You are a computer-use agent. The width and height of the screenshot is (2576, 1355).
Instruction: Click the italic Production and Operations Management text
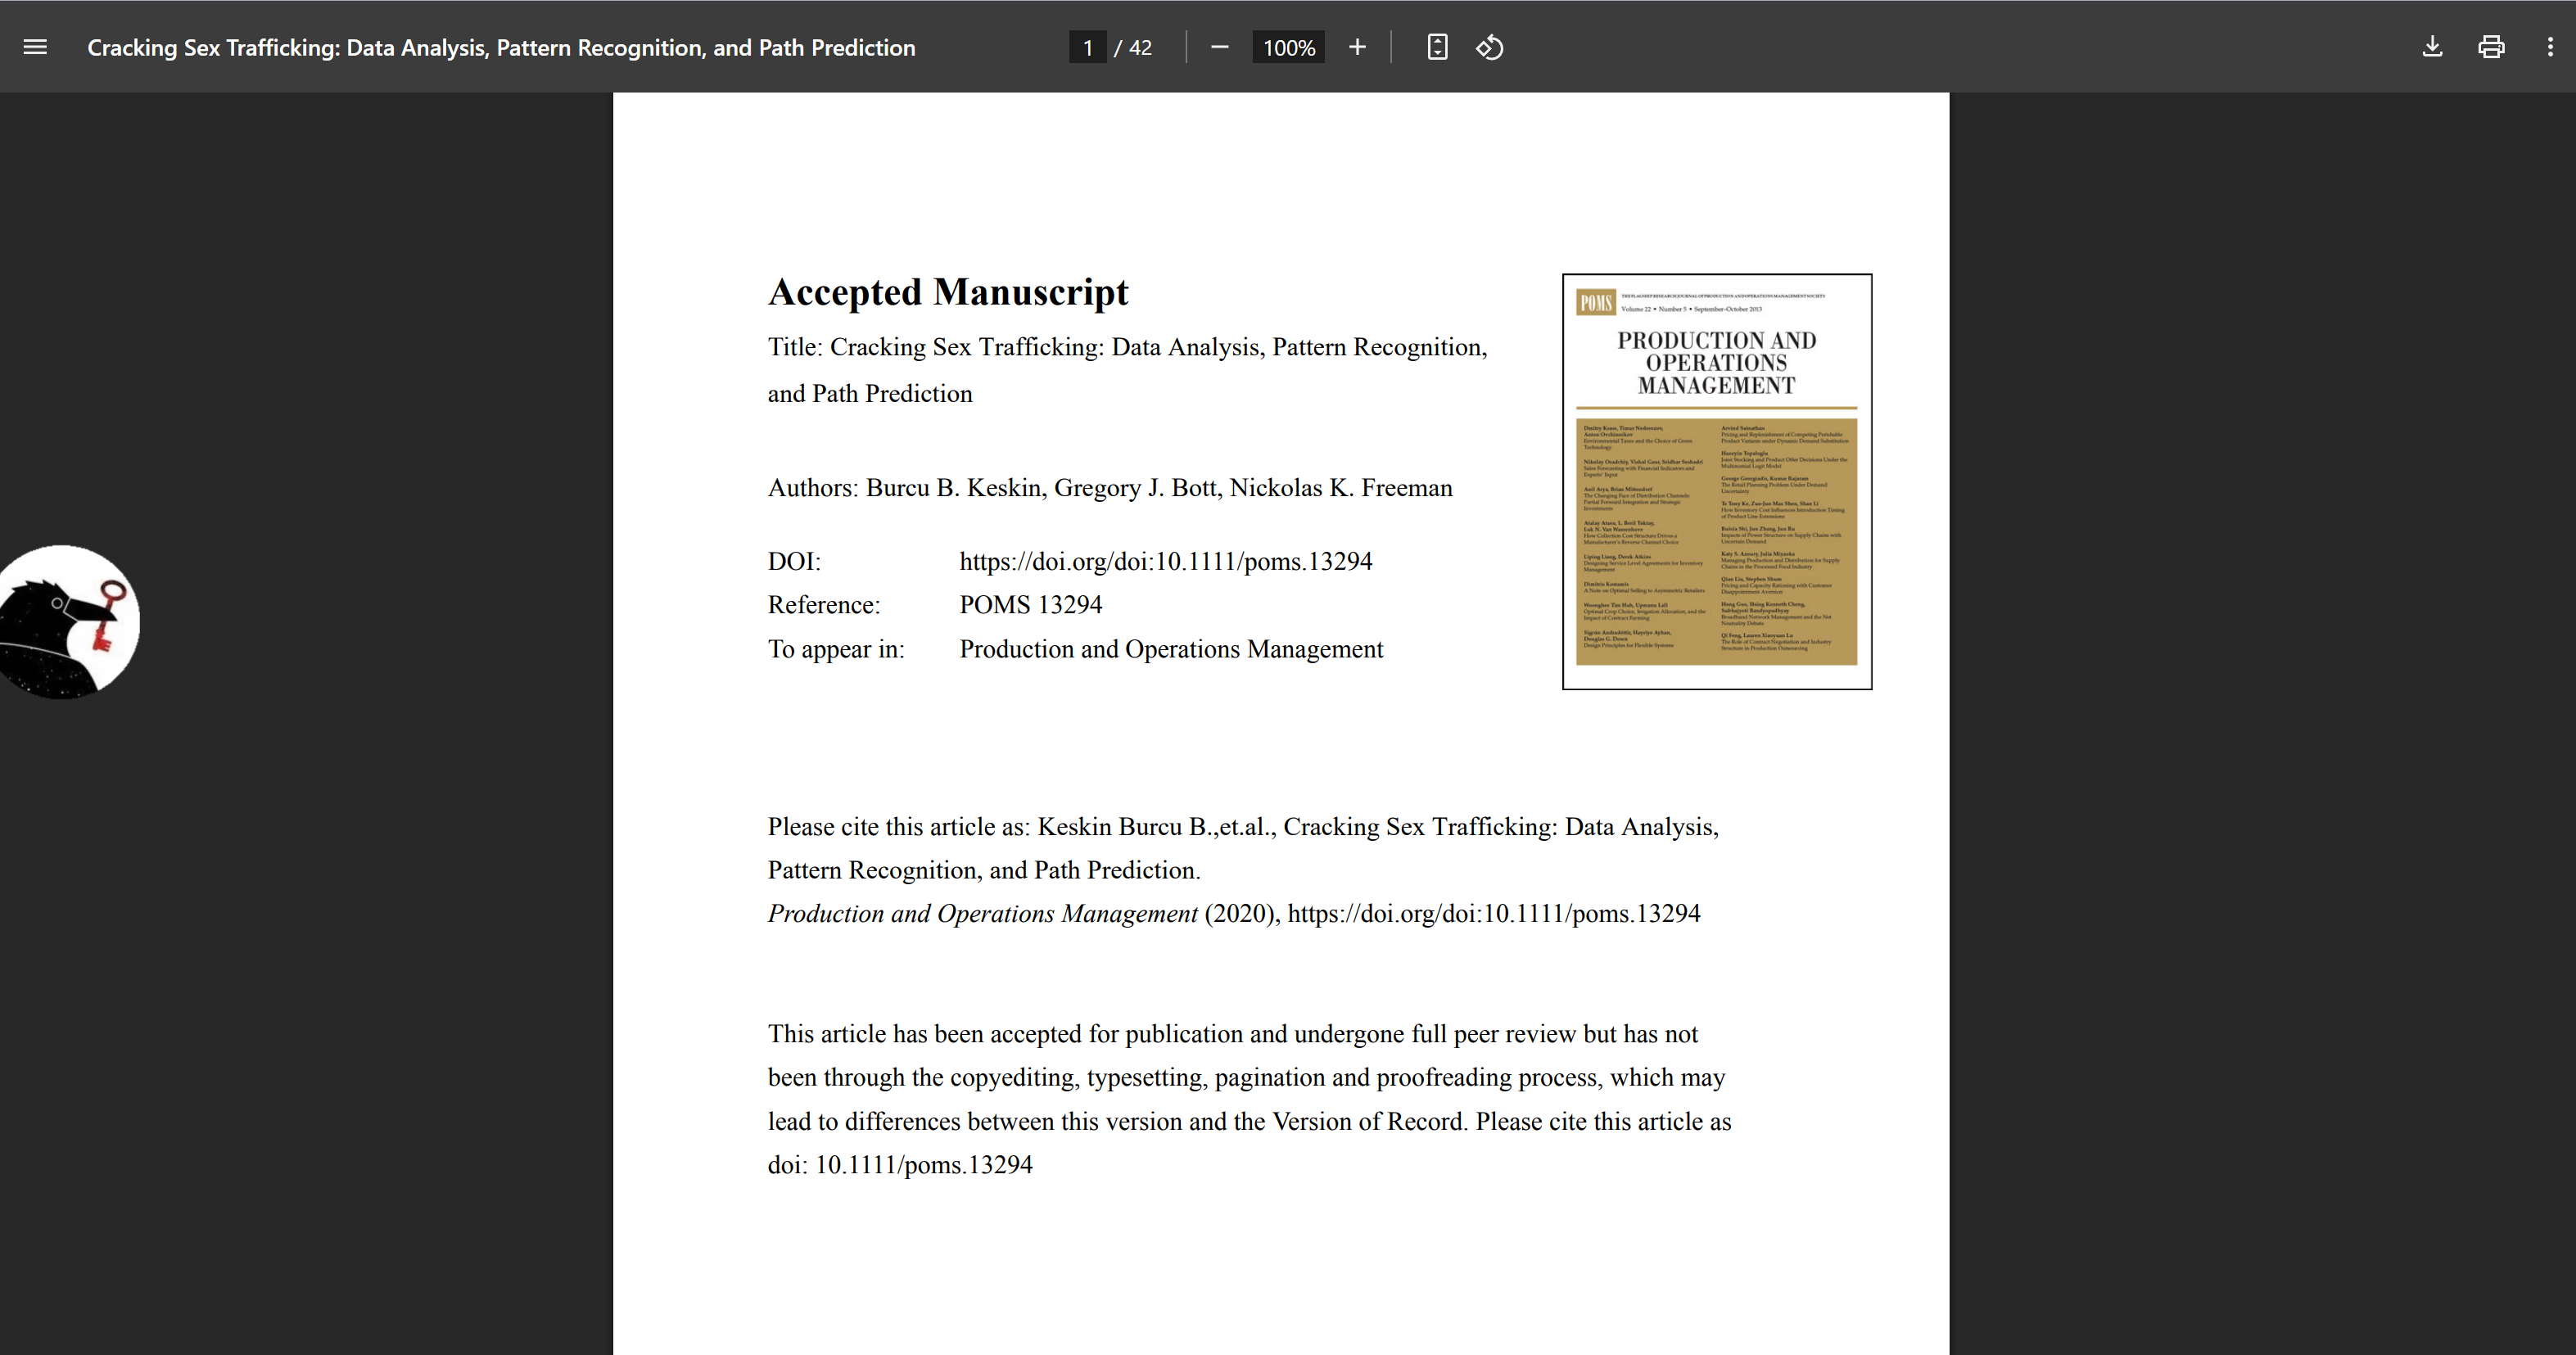pyautogui.click(x=982, y=913)
